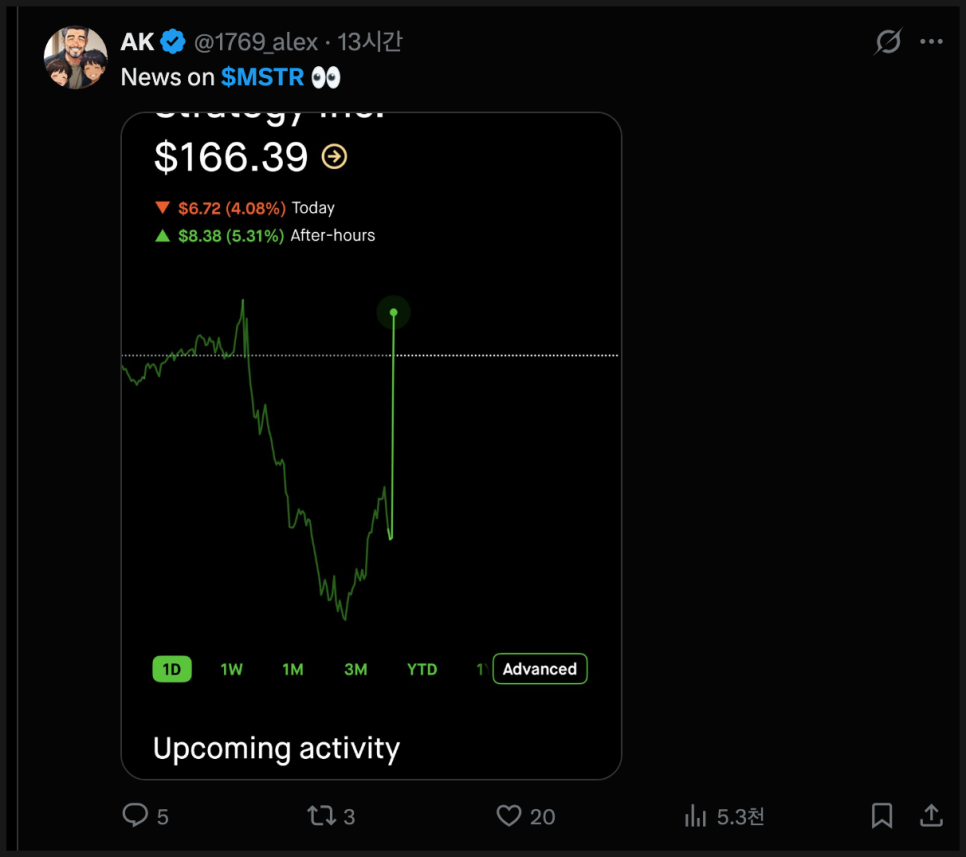Click the yellow arrow next to $166.39
Viewport: 966px width, 857px height.
[x=334, y=157]
